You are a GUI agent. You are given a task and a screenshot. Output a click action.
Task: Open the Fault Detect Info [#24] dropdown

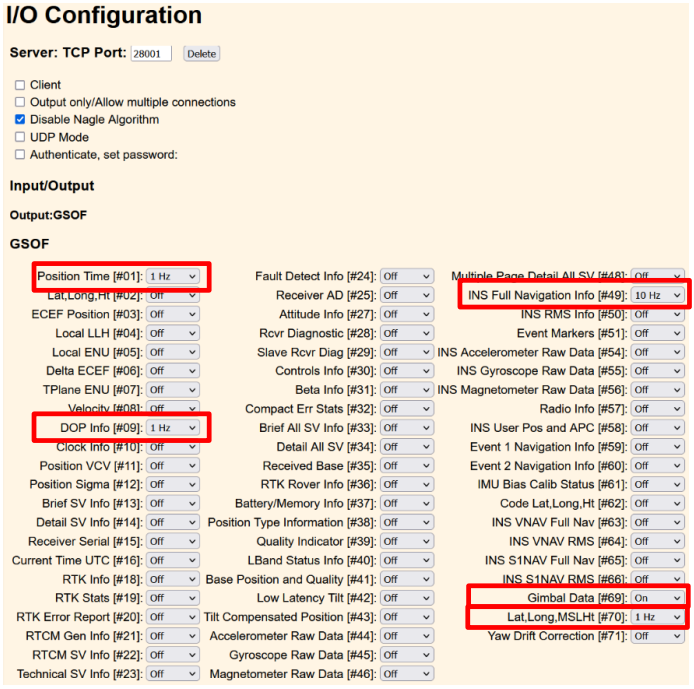coord(407,276)
